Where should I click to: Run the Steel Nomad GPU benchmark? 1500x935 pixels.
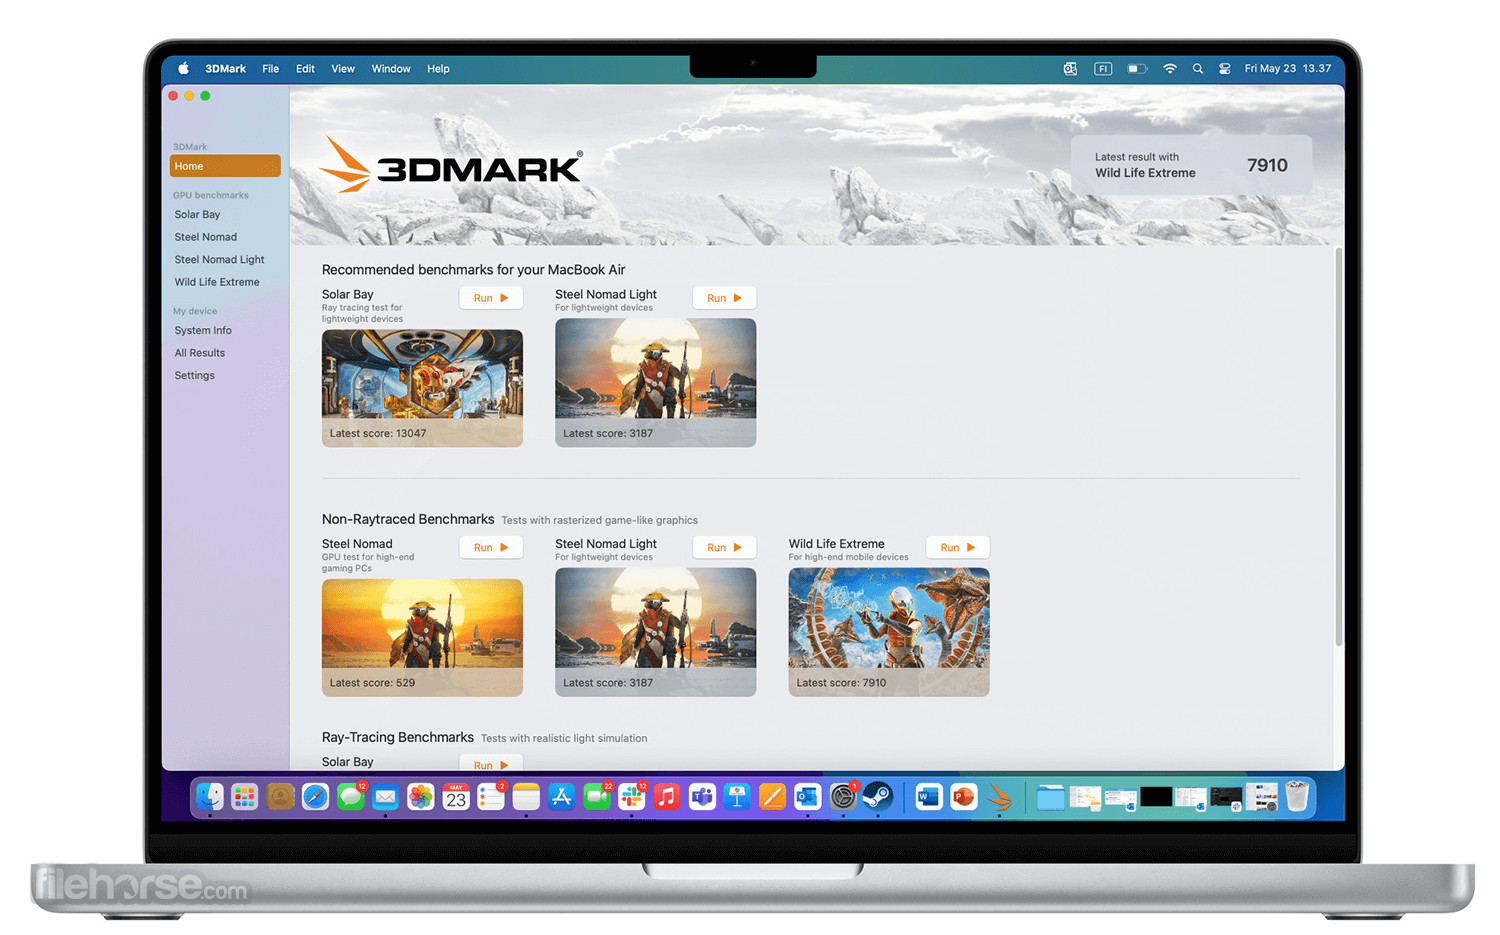click(x=491, y=547)
